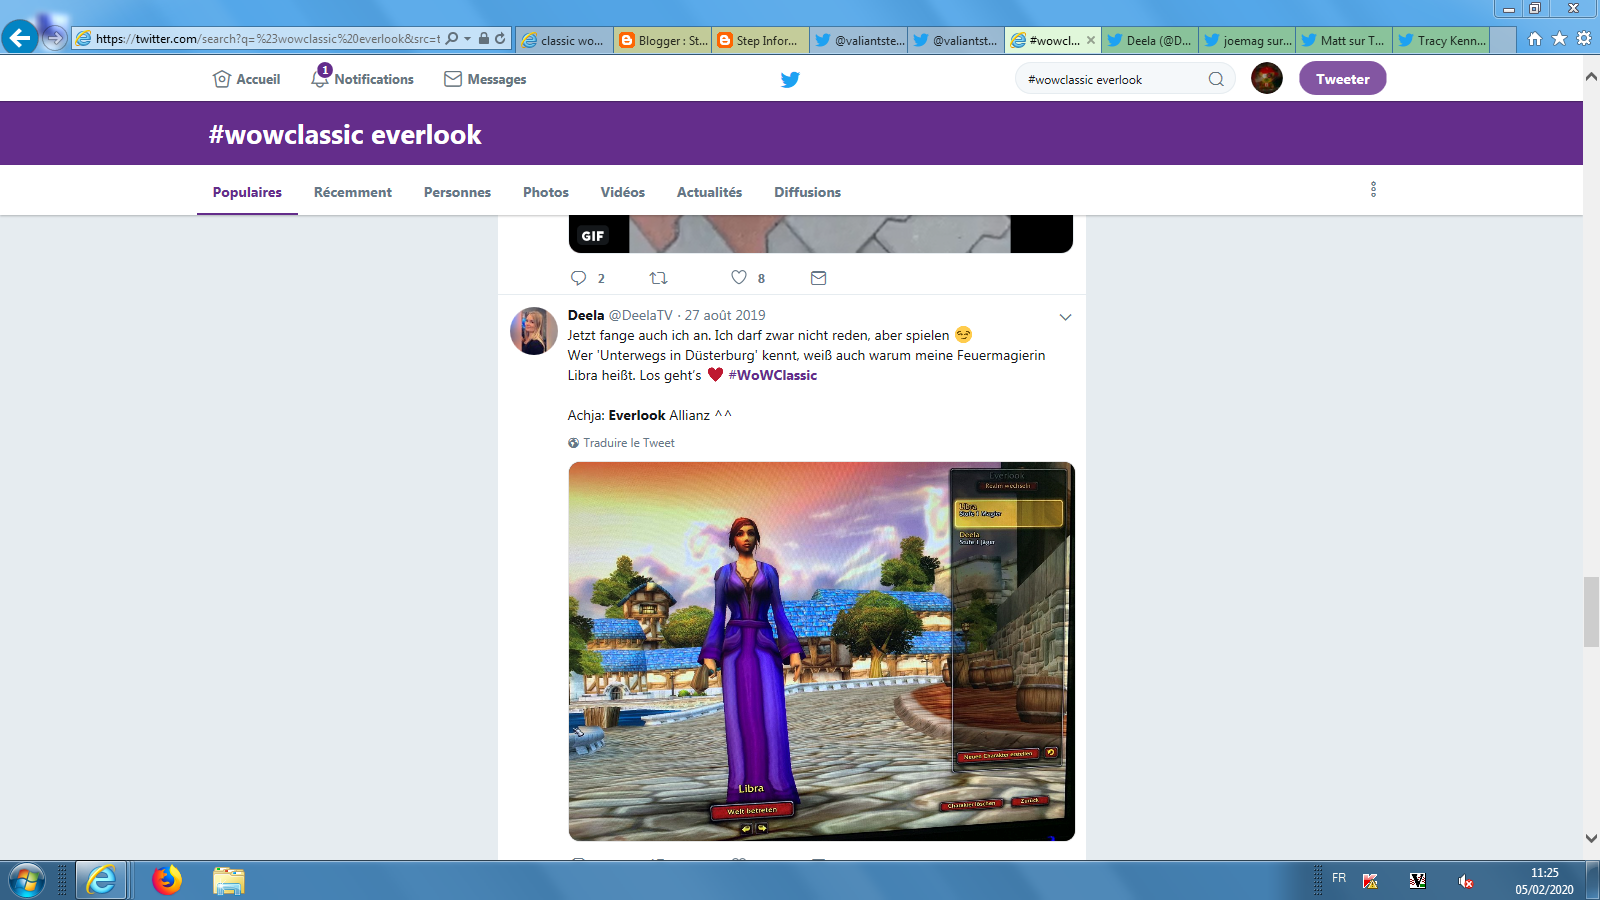Close the current #wowcl... tab
This screenshot has width=1600, height=900.
pyautogui.click(x=1090, y=40)
